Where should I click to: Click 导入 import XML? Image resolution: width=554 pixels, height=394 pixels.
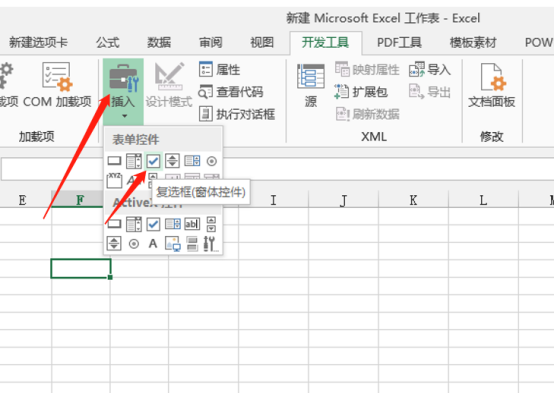tap(430, 69)
